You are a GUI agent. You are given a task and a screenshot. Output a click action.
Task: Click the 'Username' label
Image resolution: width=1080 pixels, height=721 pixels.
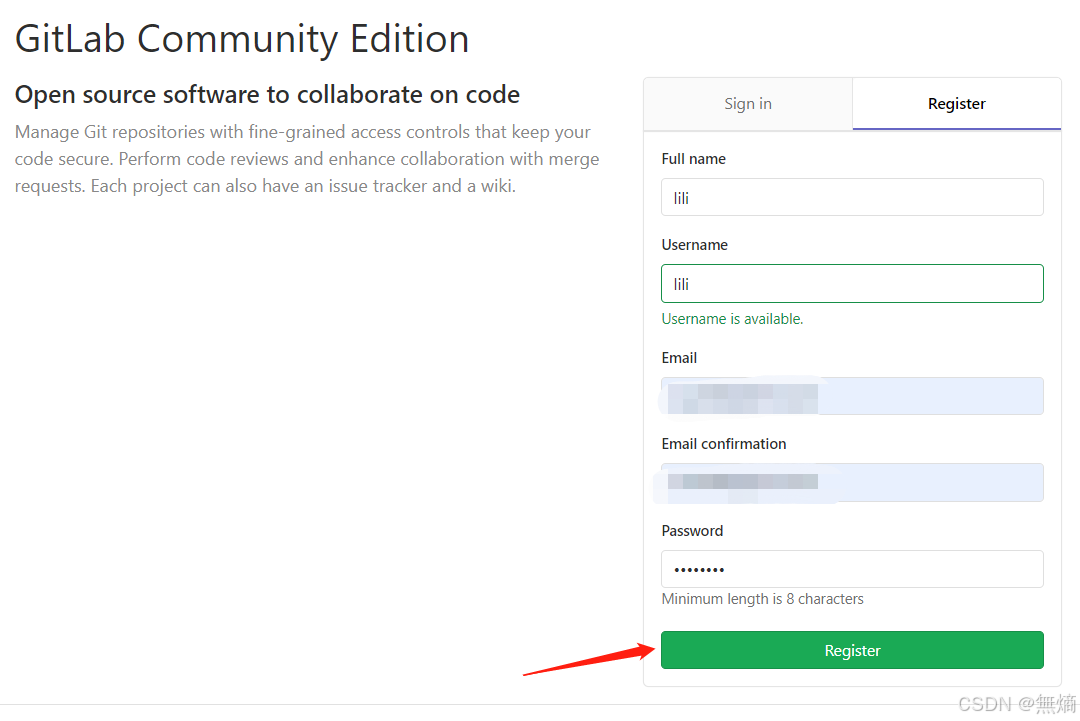click(694, 245)
